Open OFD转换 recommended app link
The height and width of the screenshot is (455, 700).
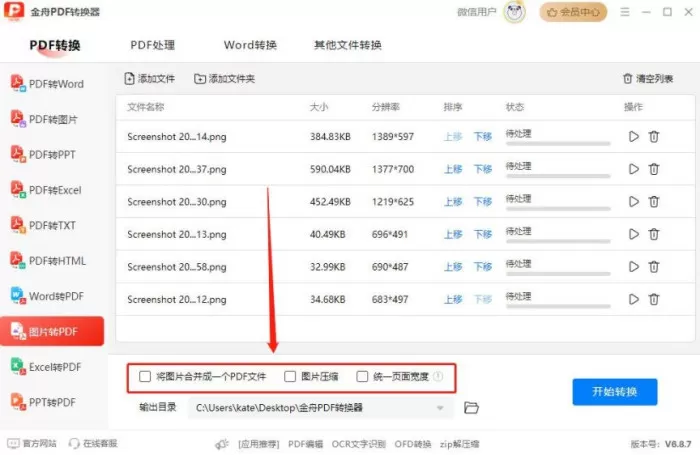coord(413,444)
